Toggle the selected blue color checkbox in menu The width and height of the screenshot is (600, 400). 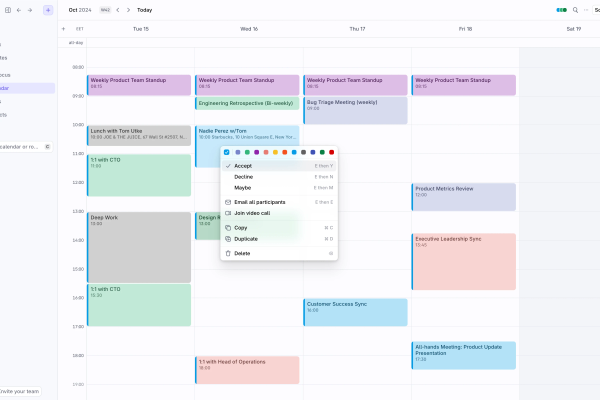227,152
